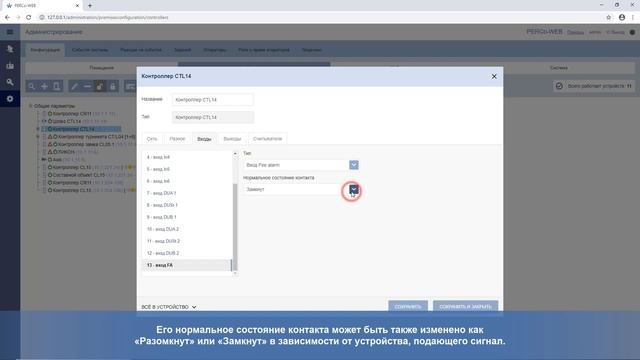This screenshot has width=640, height=360.
Task: Click the Выход logout link
Action: pos(615,32)
